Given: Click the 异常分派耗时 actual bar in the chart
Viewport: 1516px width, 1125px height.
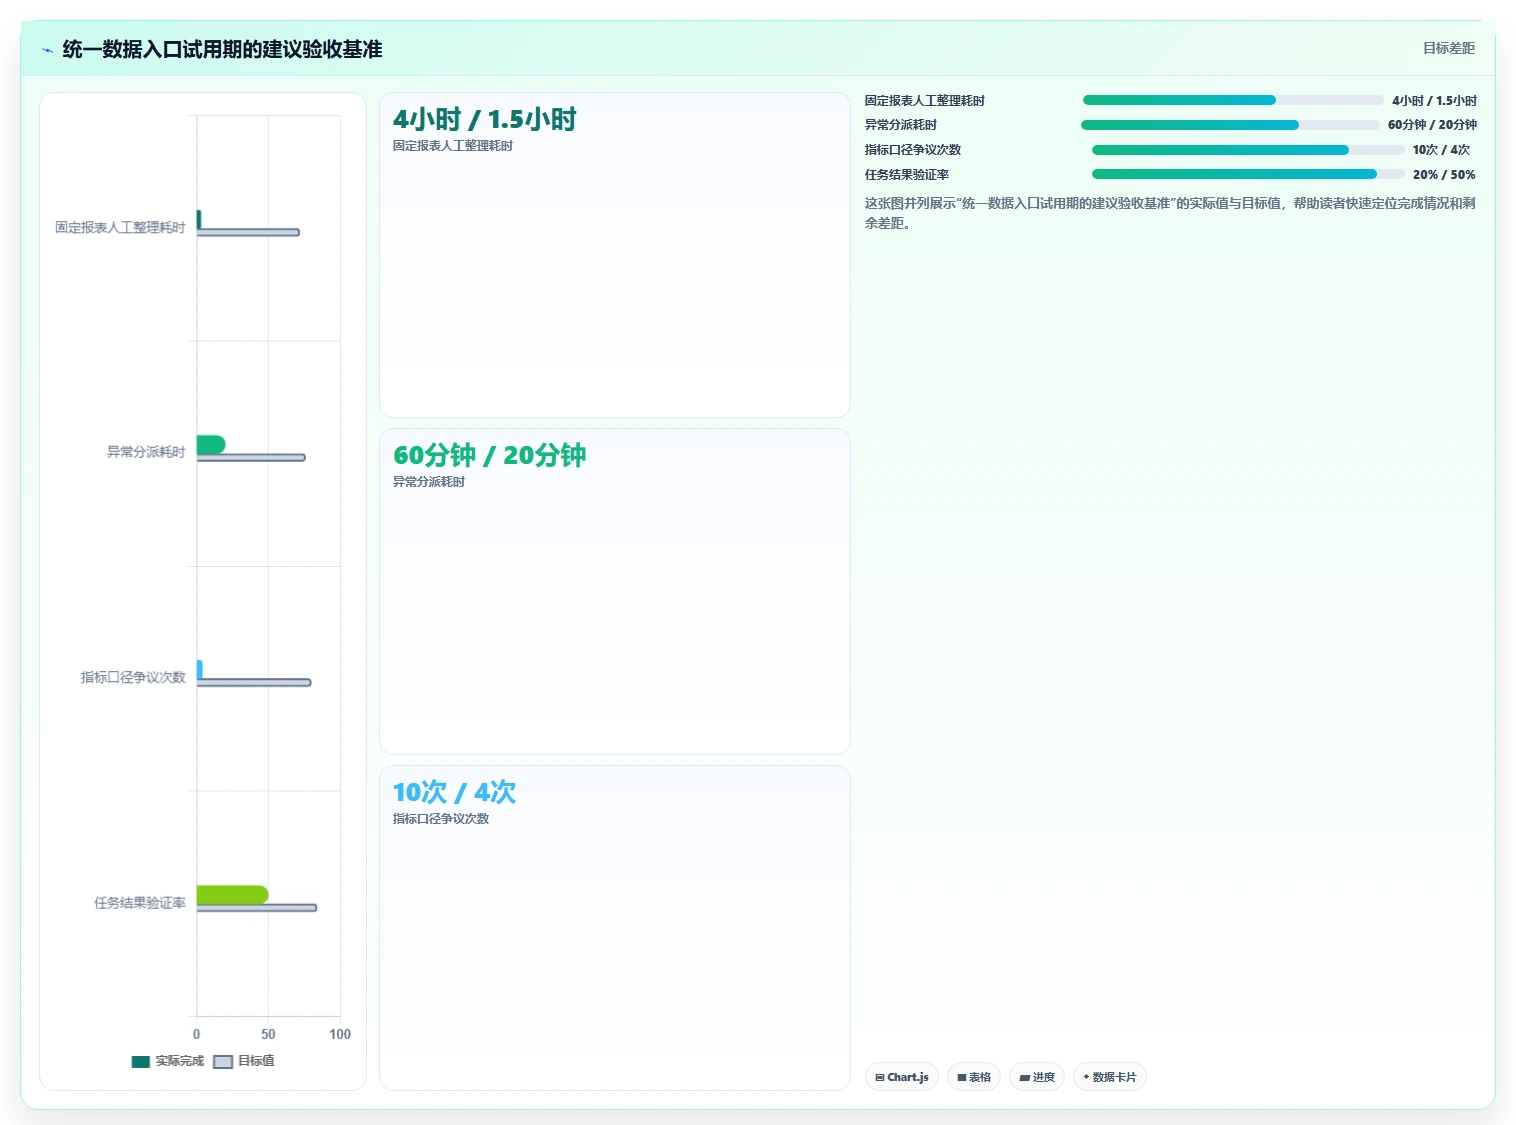Looking at the screenshot, I should tap(211, 444).
